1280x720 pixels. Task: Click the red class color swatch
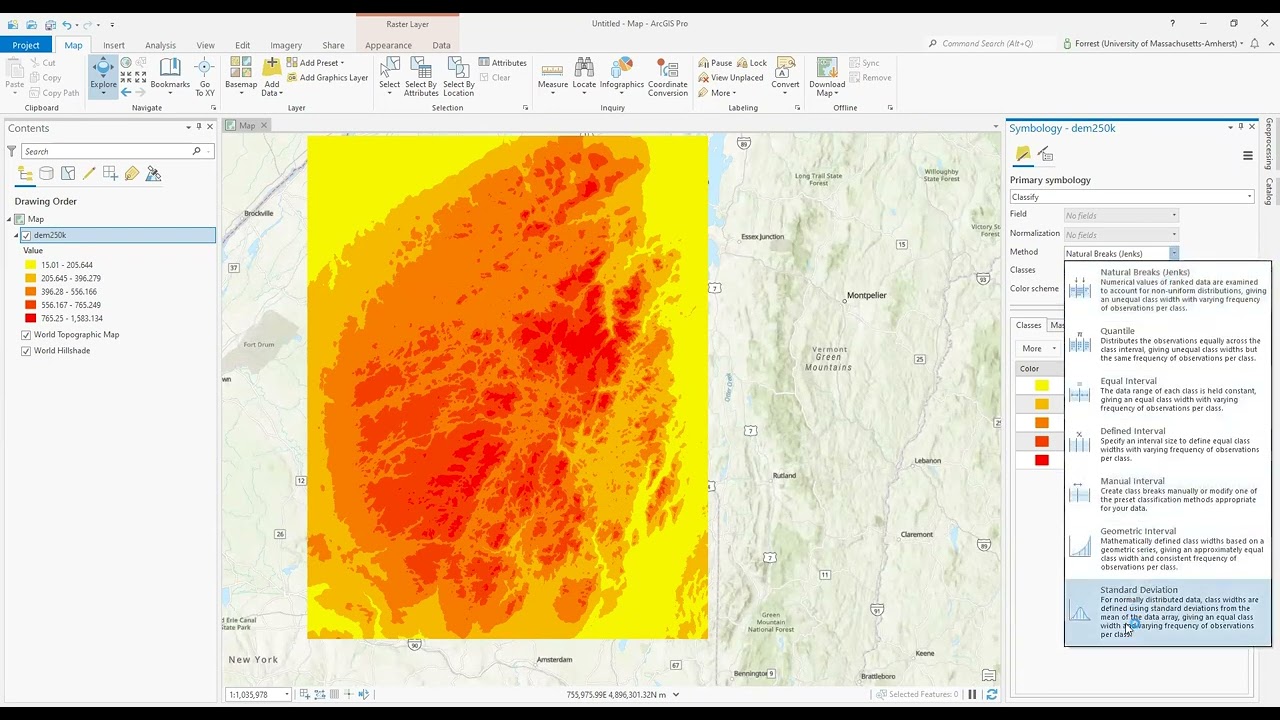point(1041,460)
